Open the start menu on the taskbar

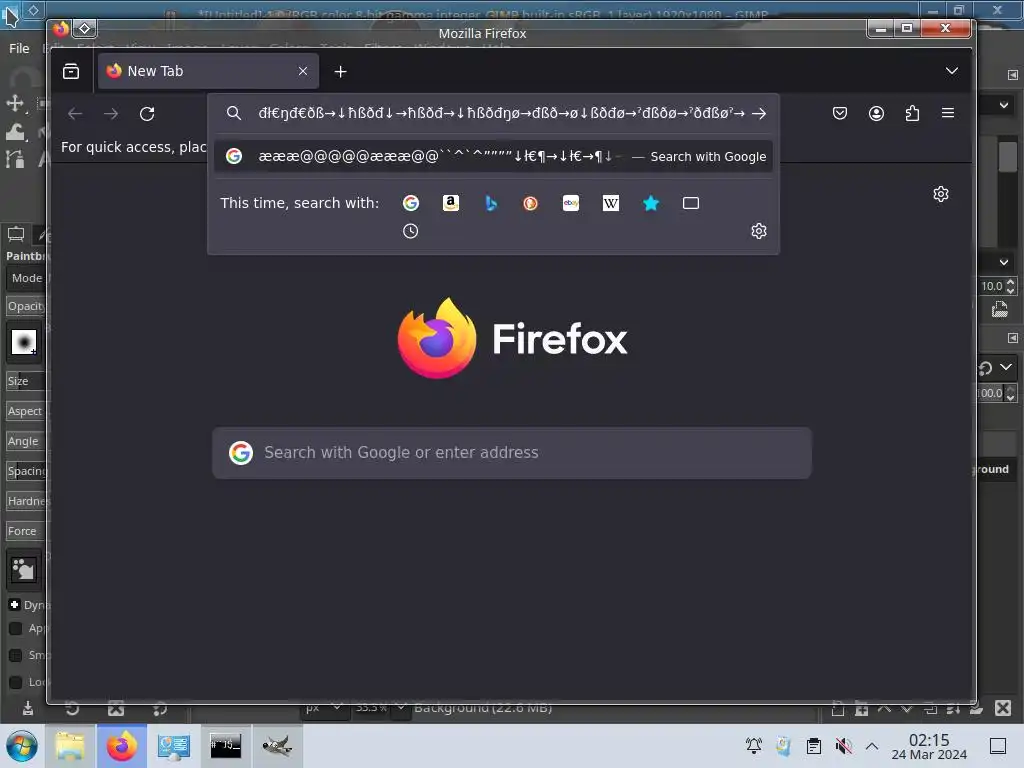click(22, 746)
